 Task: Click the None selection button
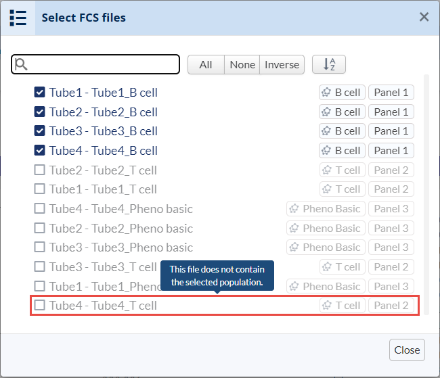coord(242,65)
